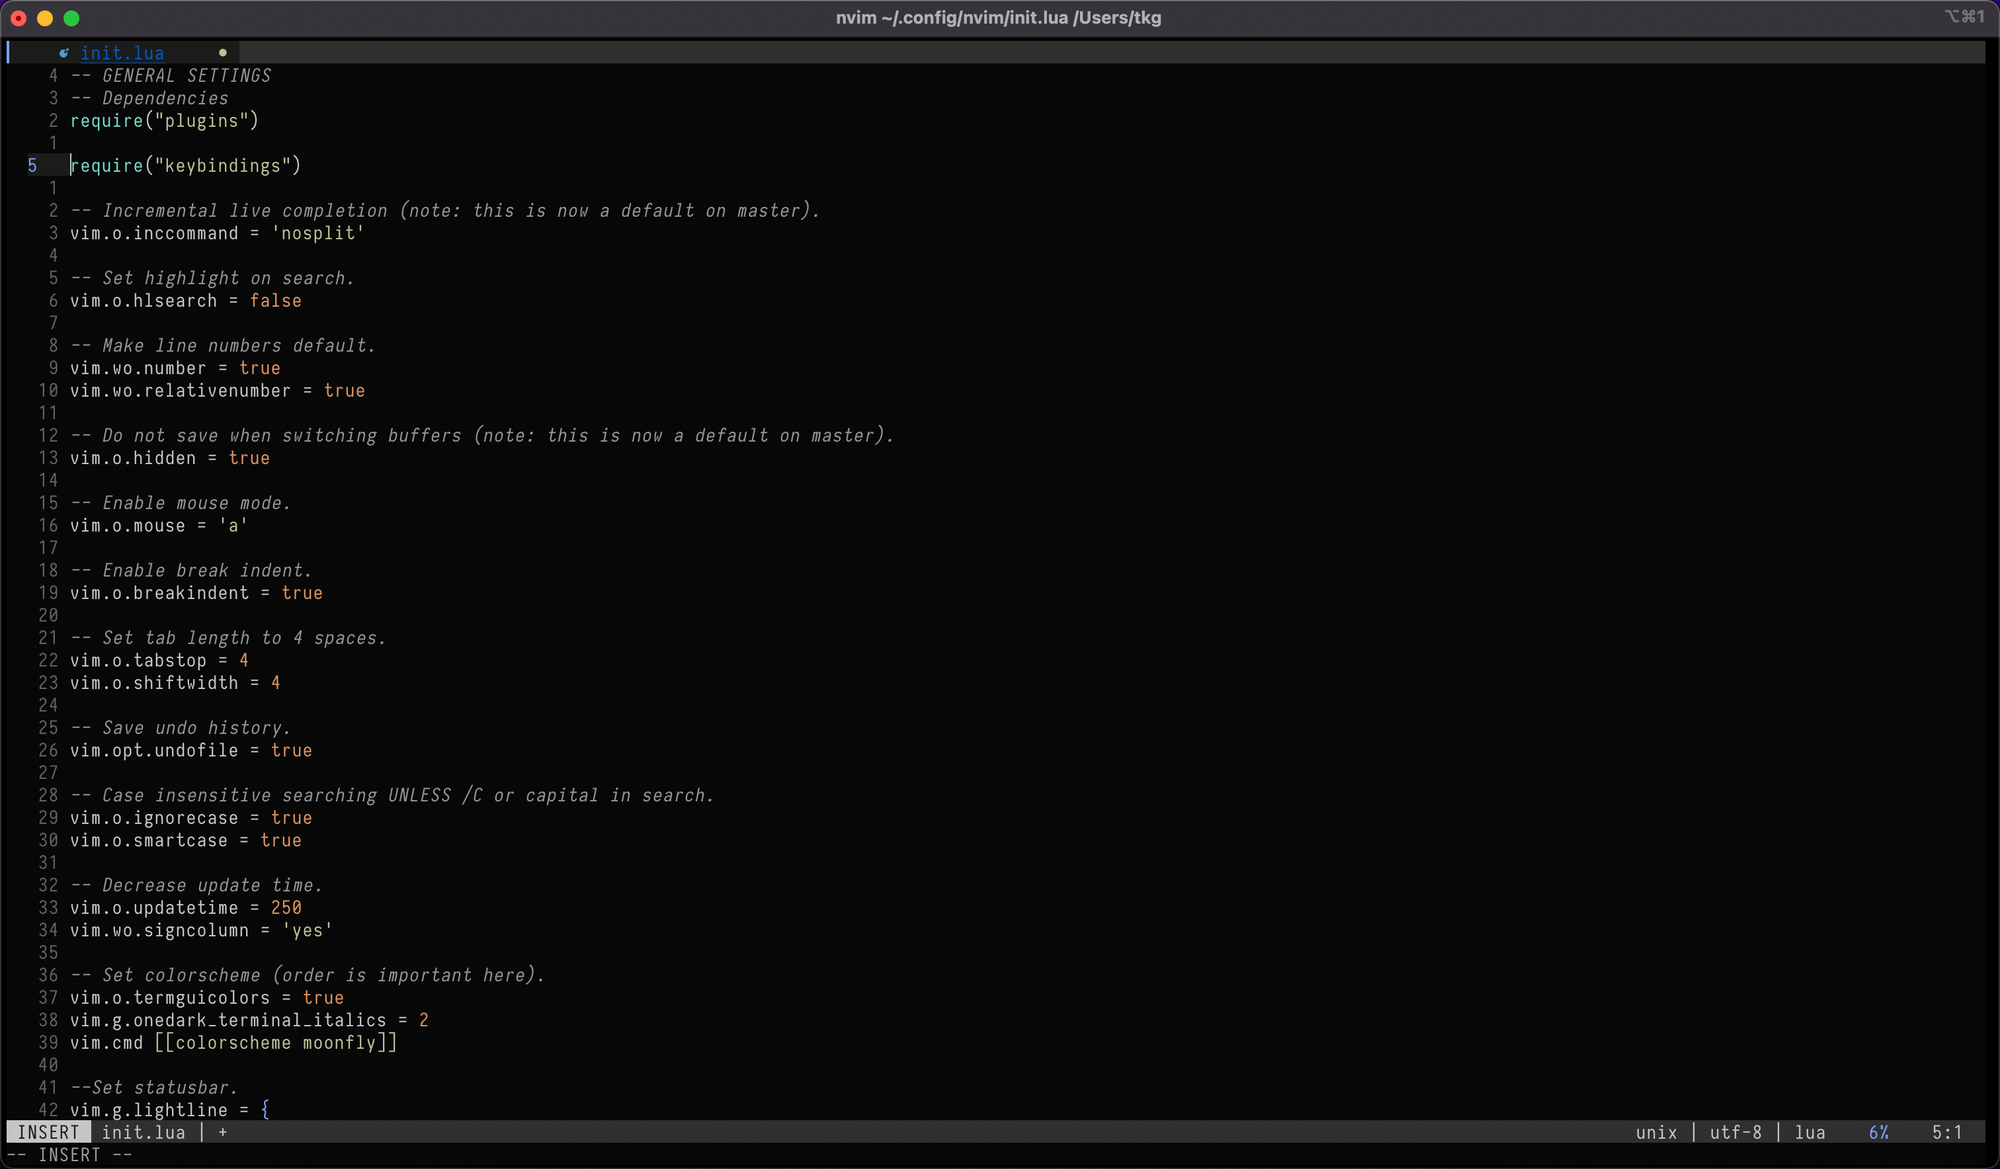Screen dimensions: 2000x1169
Task: Click the unix file format indicator
Action: pyautogui.click(x=1656, y=1132)
